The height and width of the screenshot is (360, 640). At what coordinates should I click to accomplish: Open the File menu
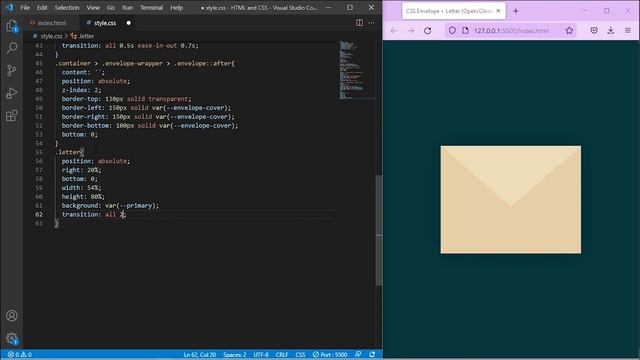pos(25,7)
